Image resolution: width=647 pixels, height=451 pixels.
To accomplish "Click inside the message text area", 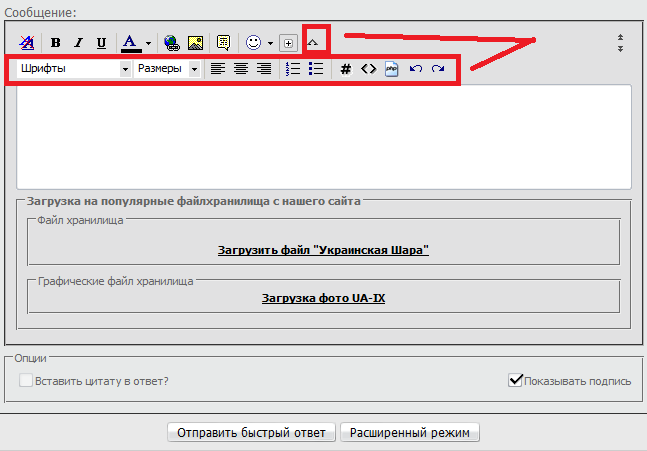I will [324, 137].
